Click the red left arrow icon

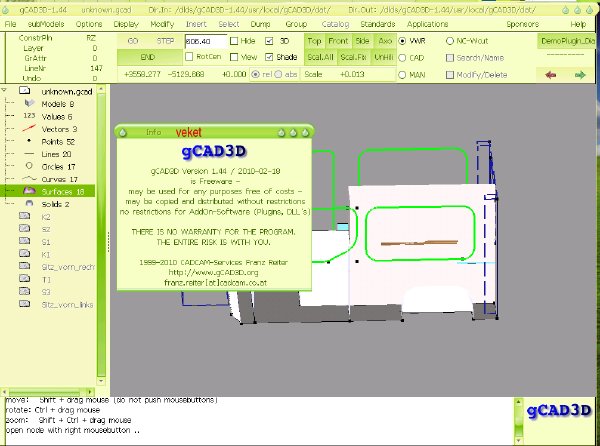[x=551, y=75]
